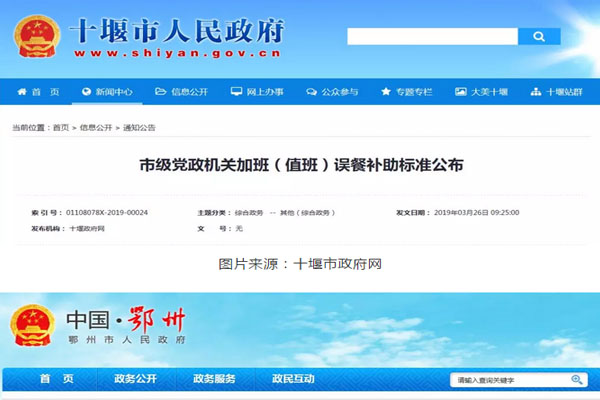Open 大美十堰 navigation item
Viewport: 600px width, 400px height.
[489, 92]
